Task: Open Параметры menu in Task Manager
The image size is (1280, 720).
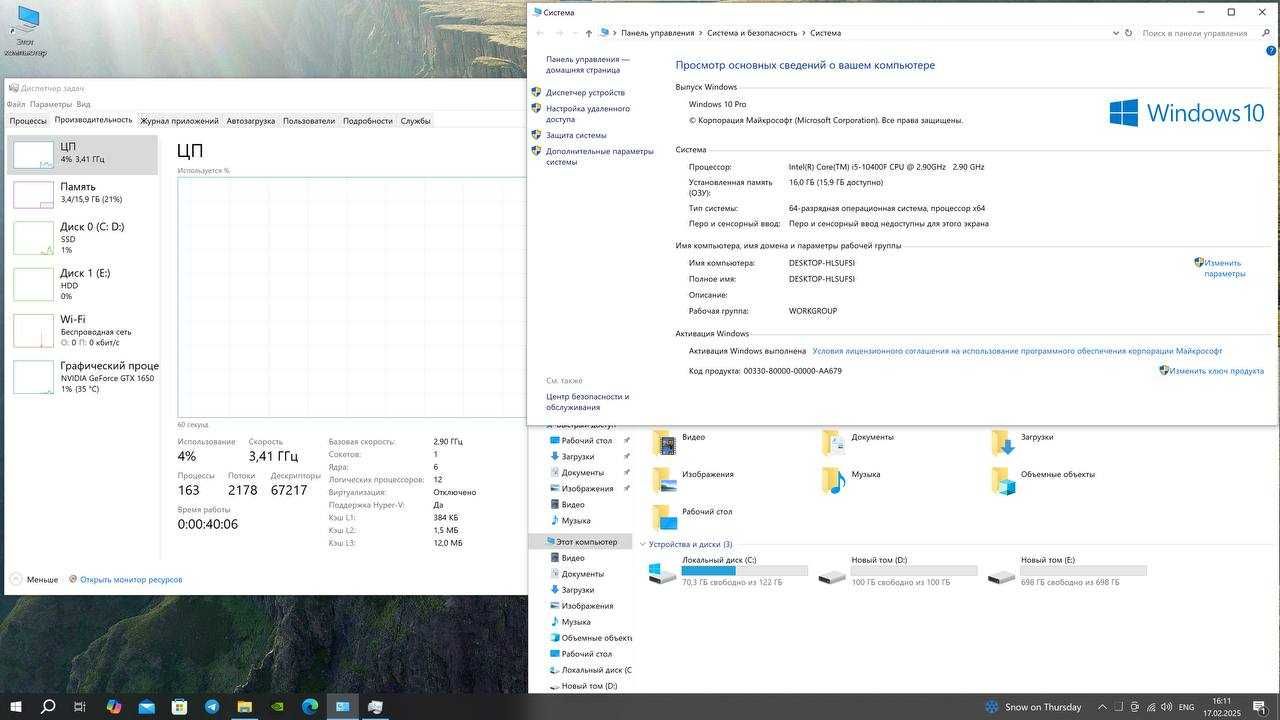Action: pos(51,104)
